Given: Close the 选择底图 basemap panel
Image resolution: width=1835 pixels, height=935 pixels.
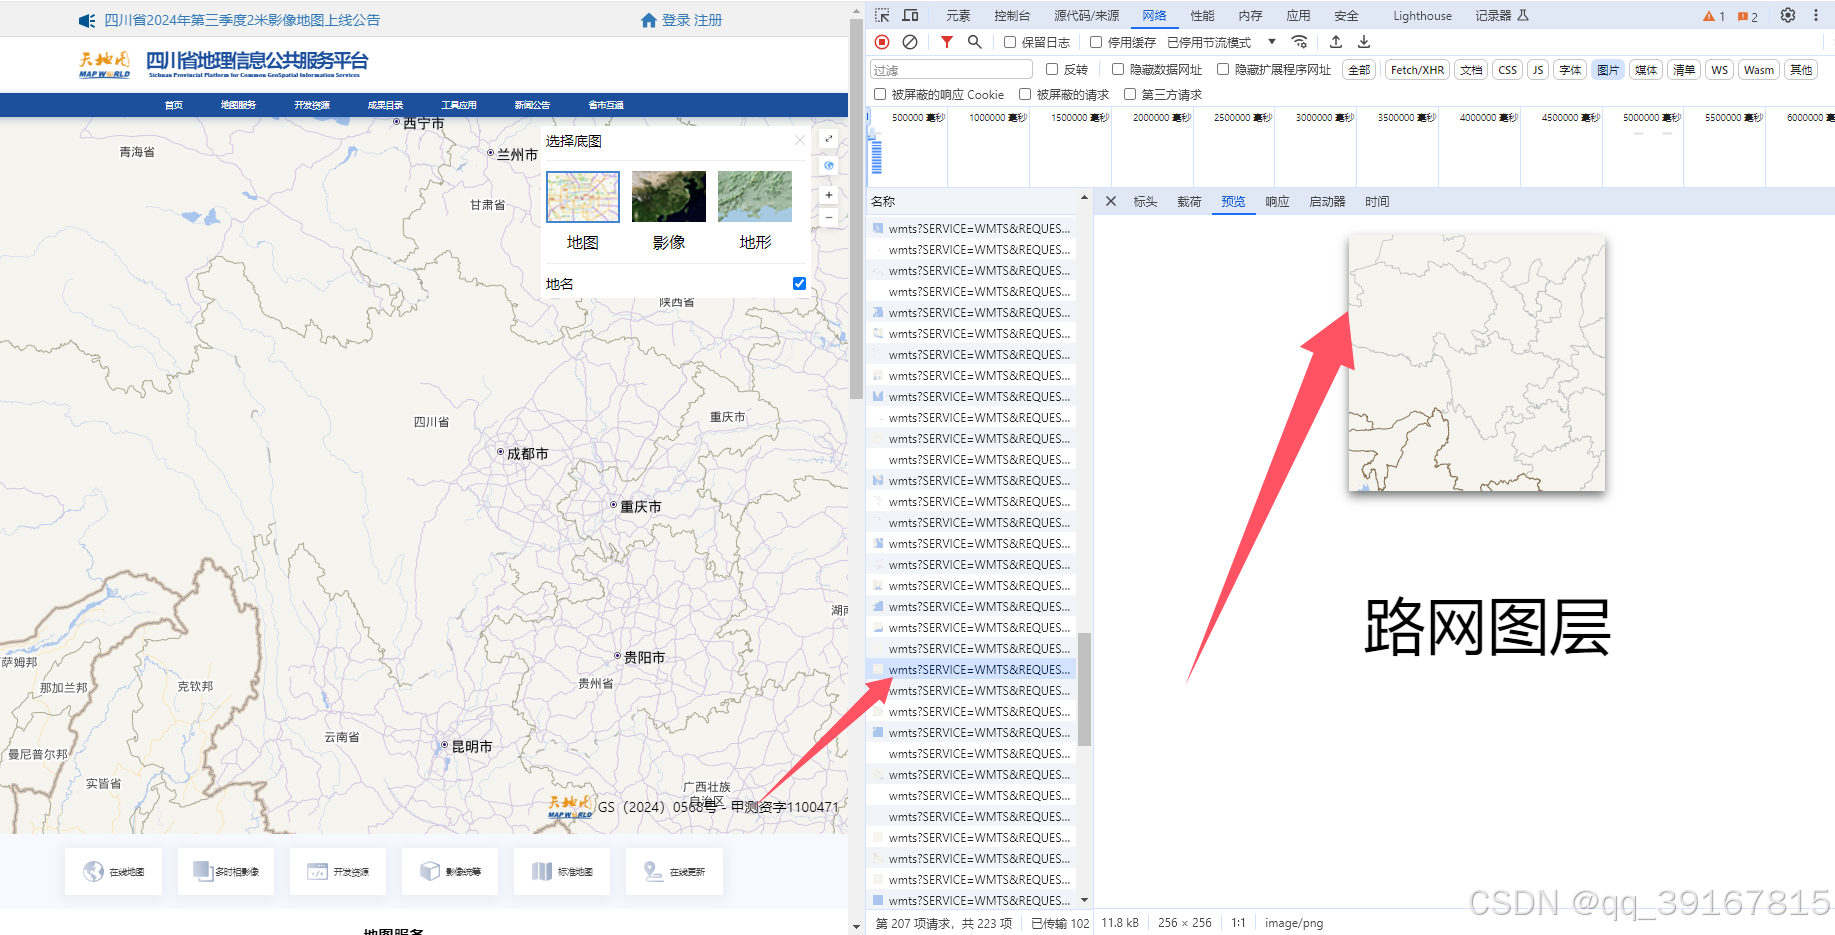Looking at the screenshot, I should 799,140.
